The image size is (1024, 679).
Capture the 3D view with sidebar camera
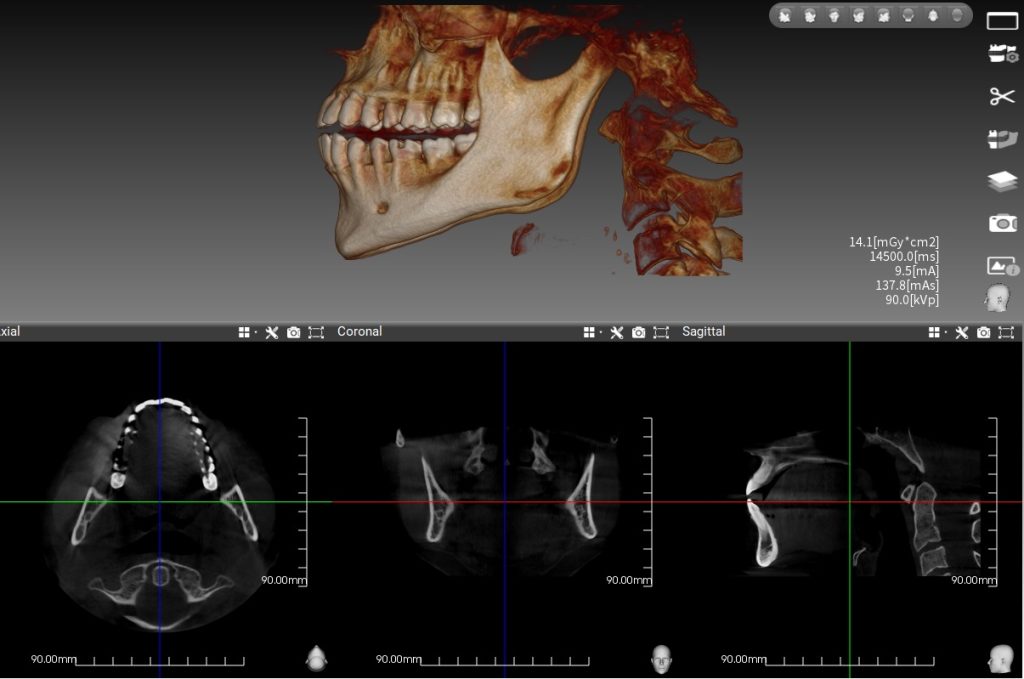click(1002, 223)
